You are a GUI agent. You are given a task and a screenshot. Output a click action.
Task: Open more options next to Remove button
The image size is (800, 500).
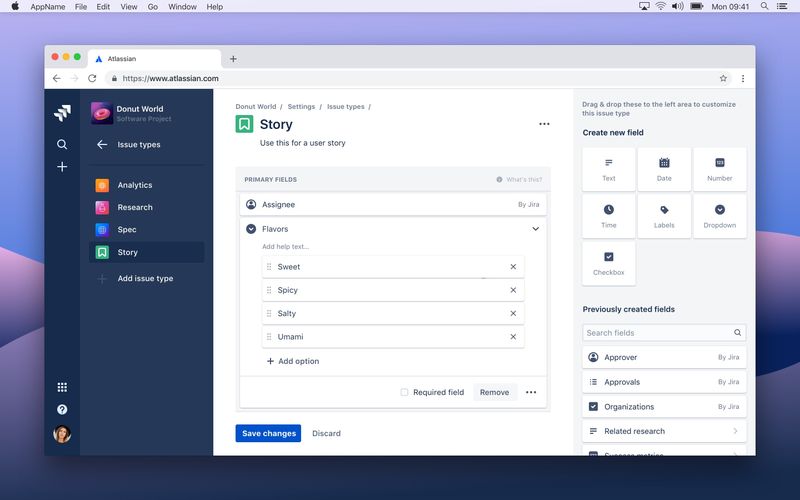[x=531, y=392]
